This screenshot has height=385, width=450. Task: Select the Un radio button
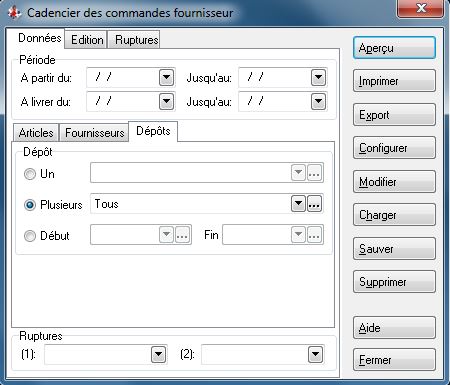coord(30,174)
